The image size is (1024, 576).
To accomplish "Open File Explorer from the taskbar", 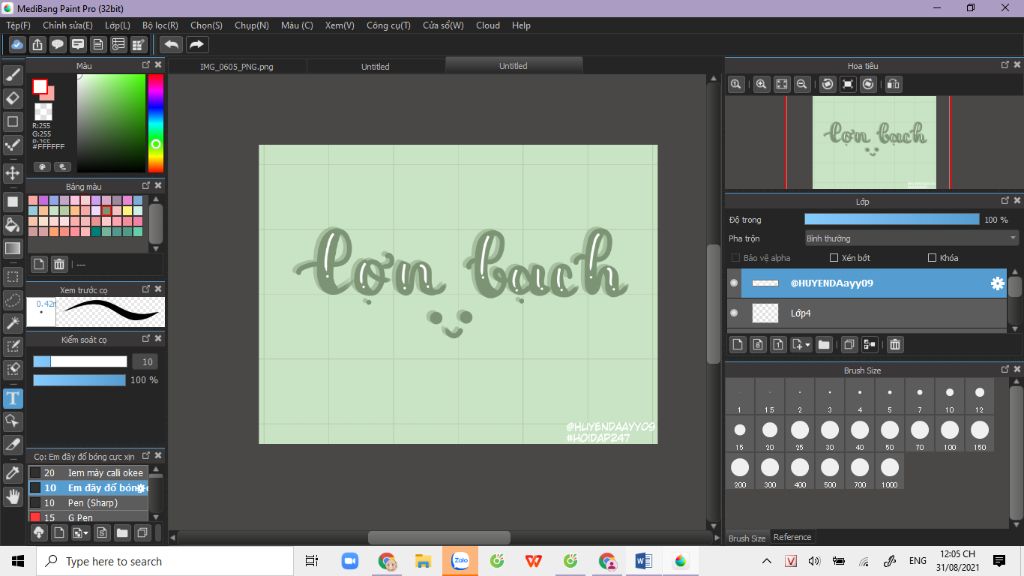I will (x=423, y=561).
